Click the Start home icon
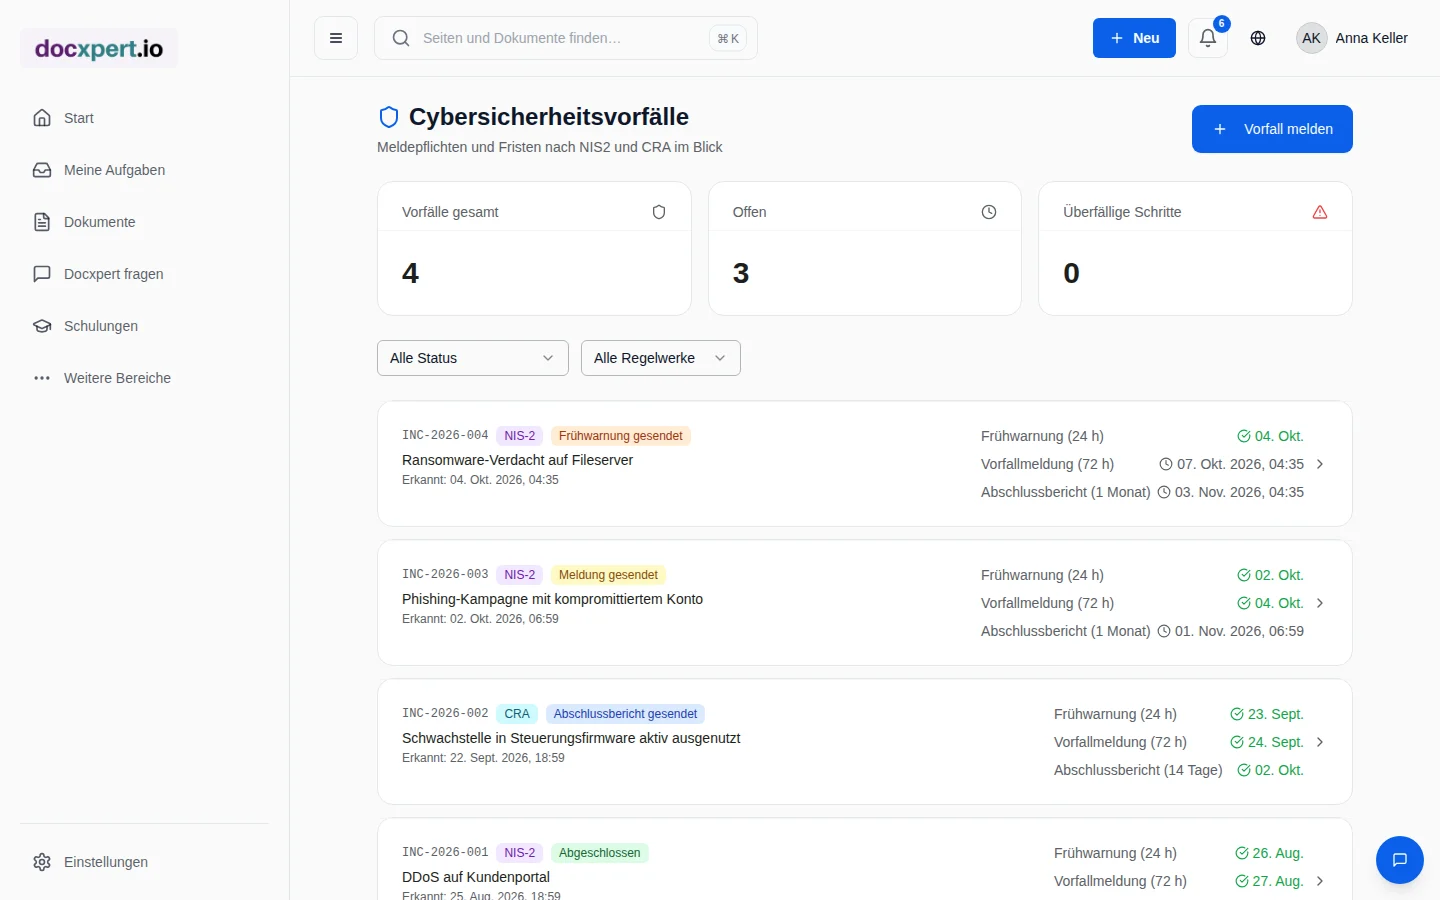Image resolution: width=1440 pixels, height=900 pixels. pyautogui.click(x=42, y=118)
